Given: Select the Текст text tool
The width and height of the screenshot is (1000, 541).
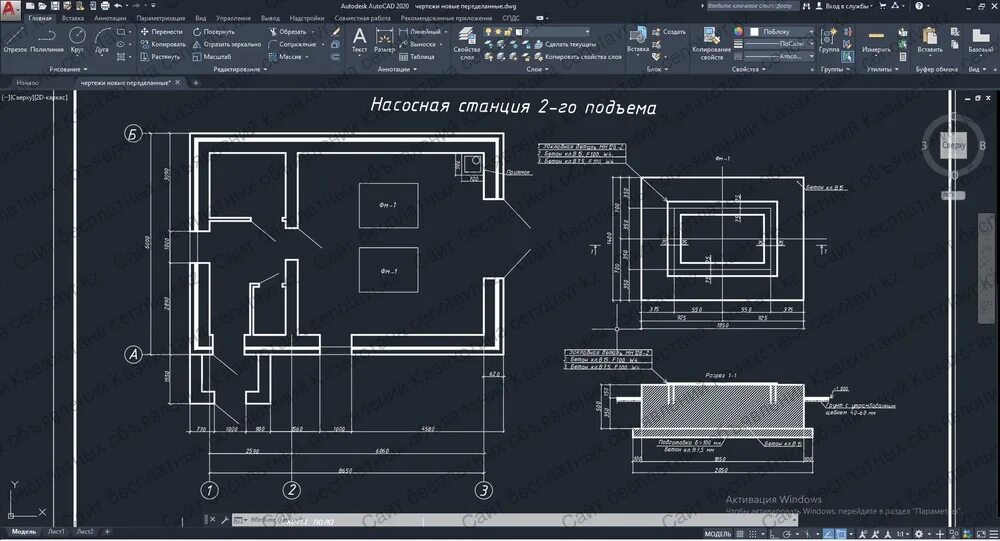Looking at the screenshot, I should 360,40.
